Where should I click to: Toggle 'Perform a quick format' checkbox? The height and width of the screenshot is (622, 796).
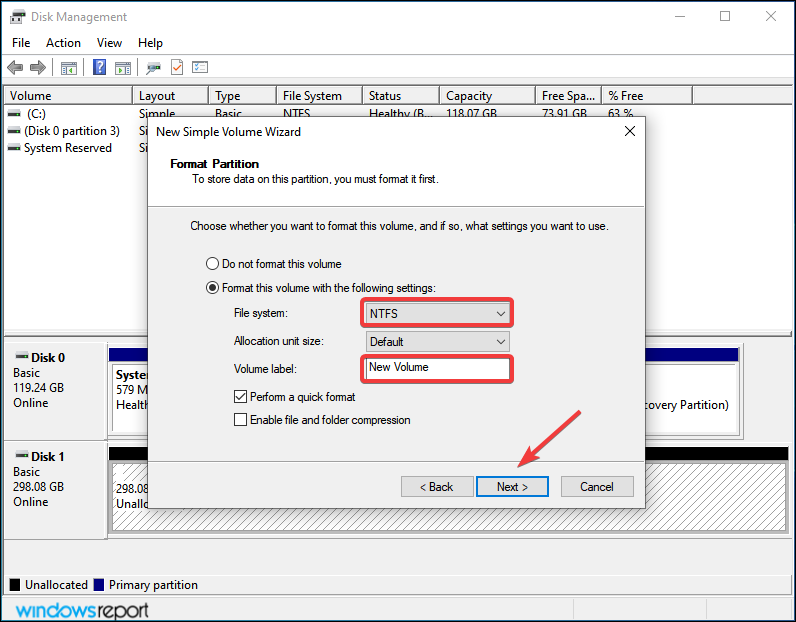click(240, 397)
